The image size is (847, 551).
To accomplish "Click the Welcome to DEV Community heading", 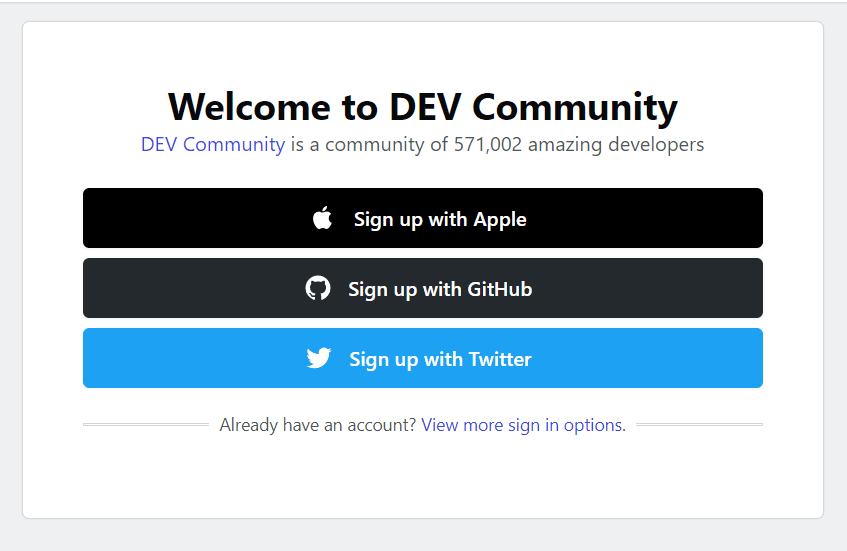I will coord(423,107).
